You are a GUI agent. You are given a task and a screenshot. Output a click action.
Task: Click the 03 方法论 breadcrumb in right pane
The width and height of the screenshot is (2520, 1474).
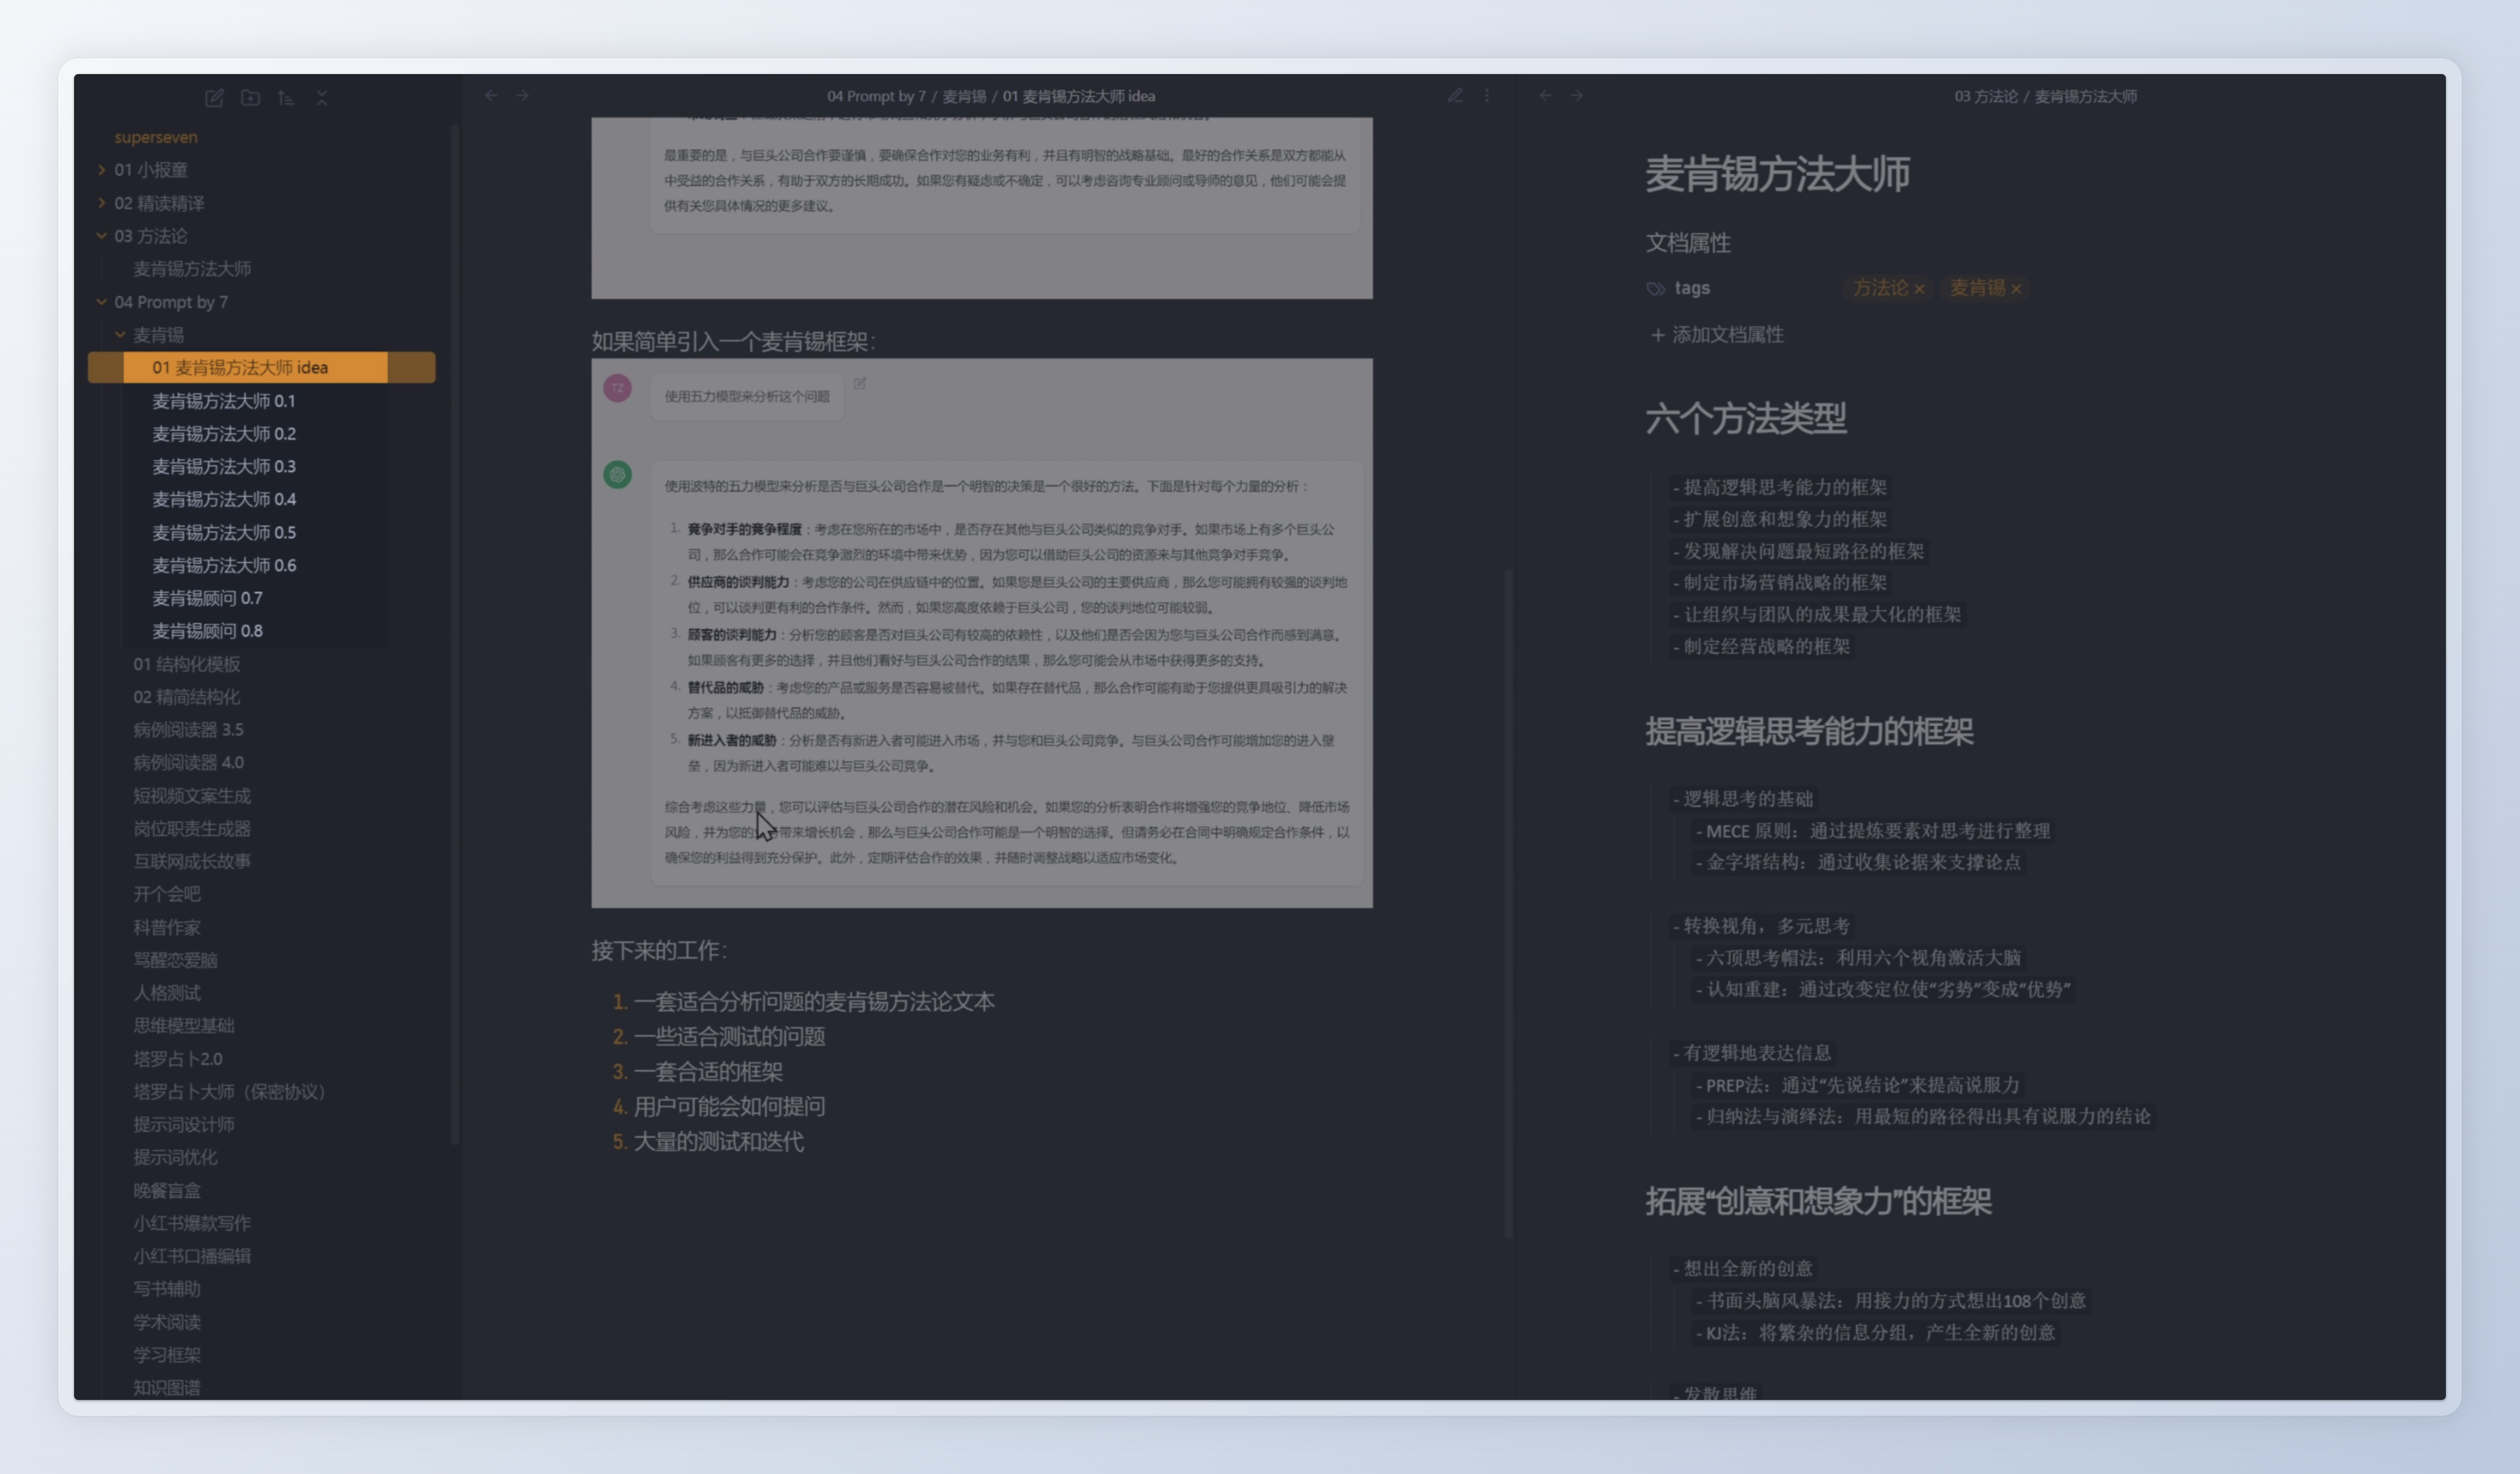1986,96
